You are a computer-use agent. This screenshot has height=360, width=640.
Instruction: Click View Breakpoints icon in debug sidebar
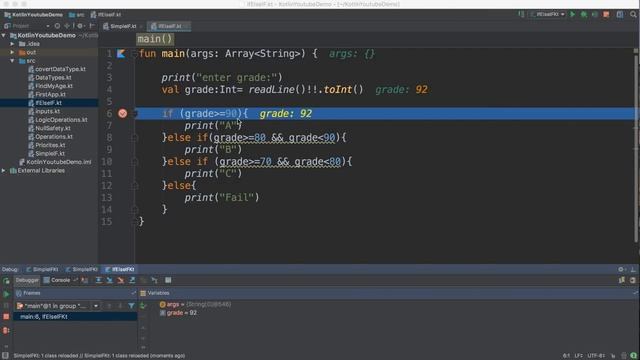point(6,331)
